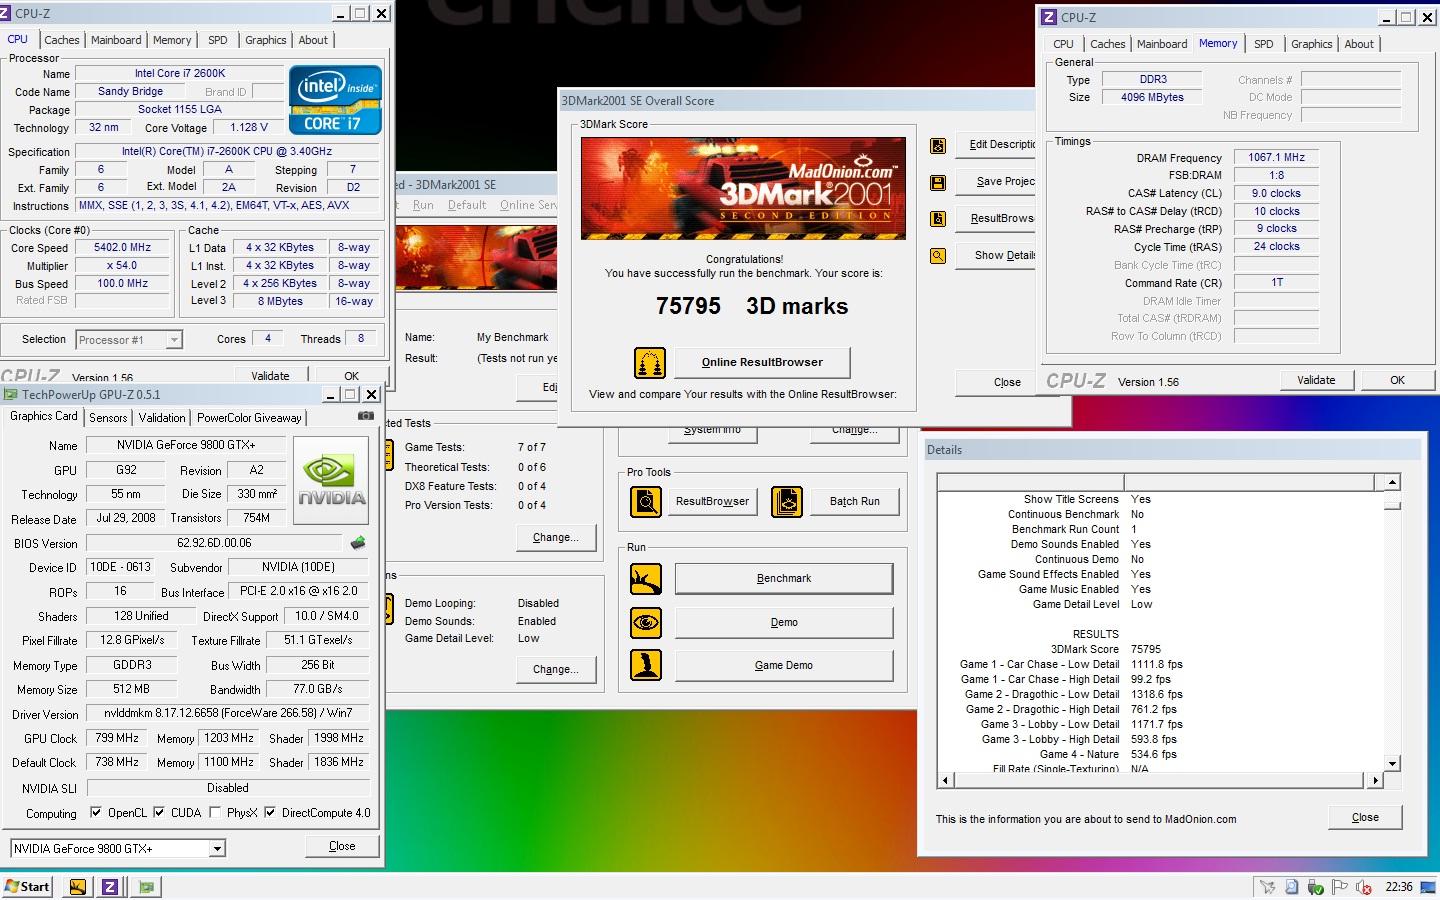The height and width of the screenshot is (900, 1440).
Task: Click Details list scroll up arrow
Action: (1392, 482)
